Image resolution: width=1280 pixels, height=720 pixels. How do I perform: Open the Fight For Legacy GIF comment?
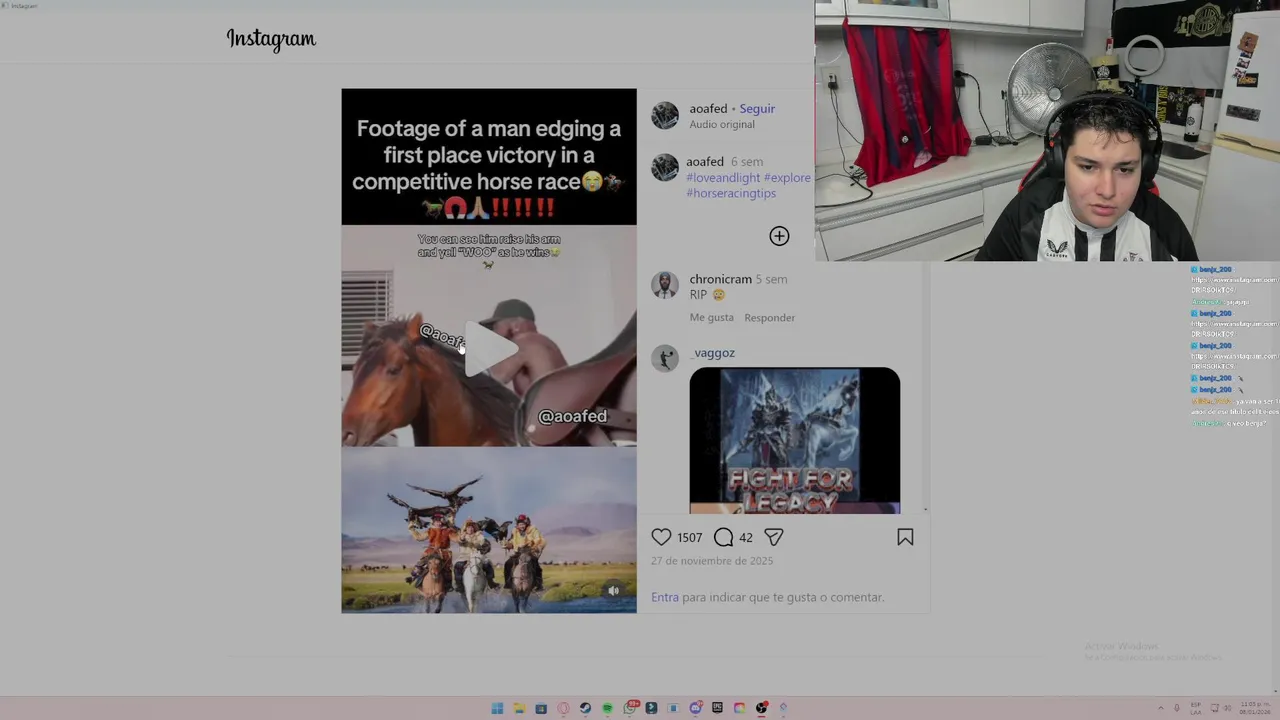click(x=795, y=440)
